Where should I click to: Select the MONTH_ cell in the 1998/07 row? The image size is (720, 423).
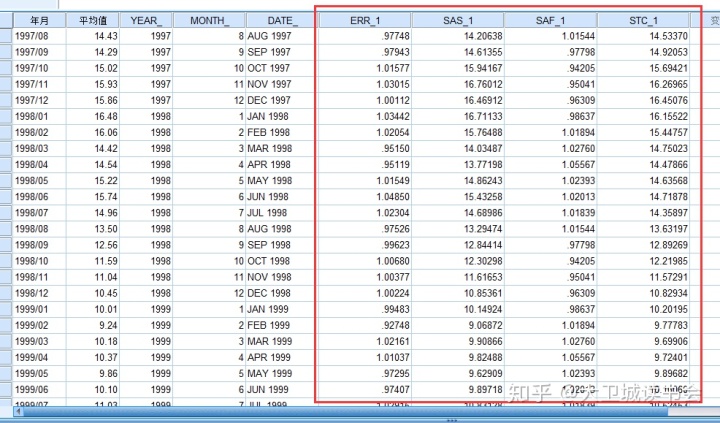click(x=209, y=213)
